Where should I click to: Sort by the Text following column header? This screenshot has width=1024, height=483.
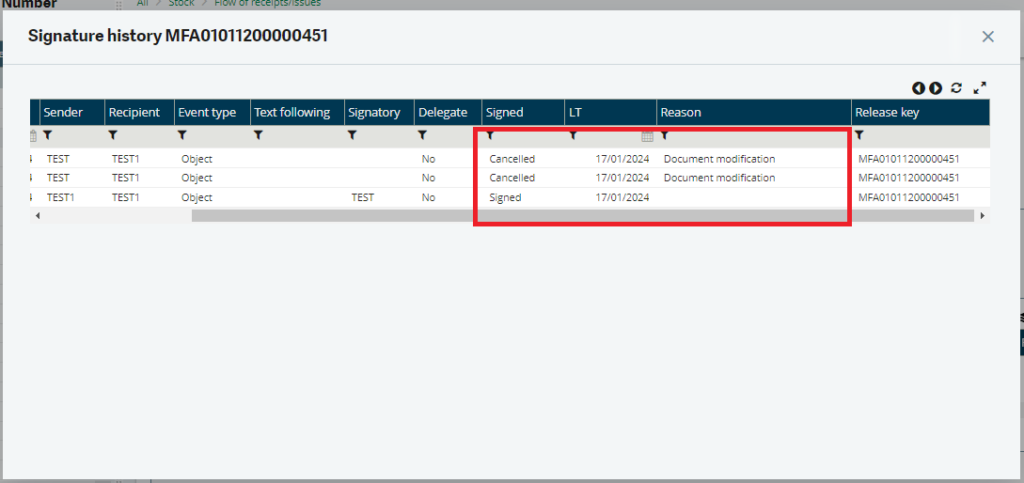tap(293, 113)
